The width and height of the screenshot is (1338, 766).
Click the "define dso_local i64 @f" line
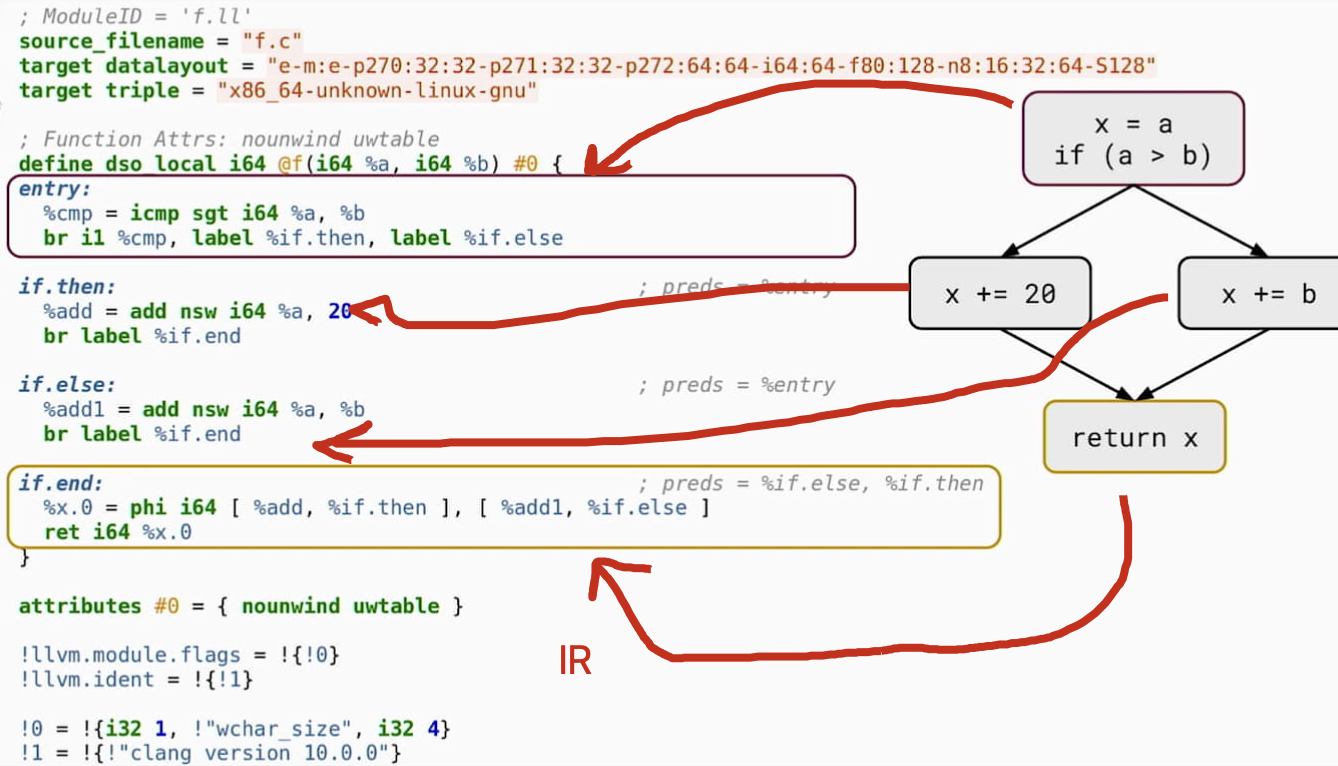coord(290,163)
